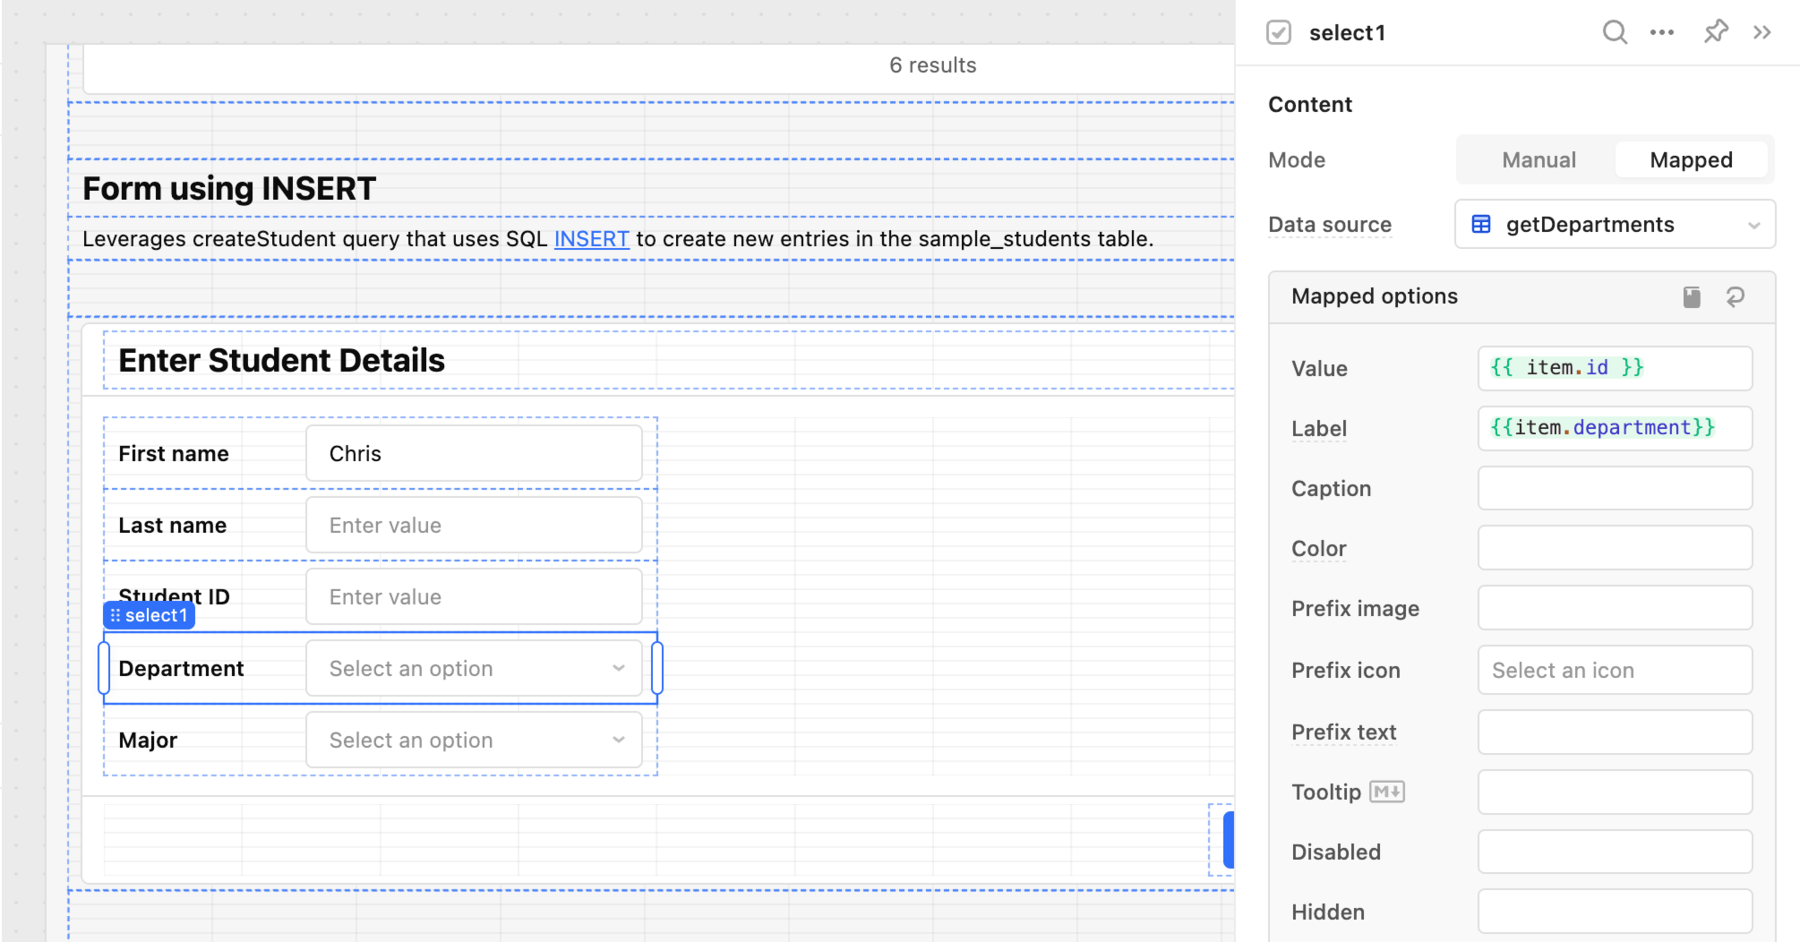Image resolution: width=1800 pixels, height=942 pixels.
Task: Click the blue submit button at form footer
Action: tap(1228, 840)
